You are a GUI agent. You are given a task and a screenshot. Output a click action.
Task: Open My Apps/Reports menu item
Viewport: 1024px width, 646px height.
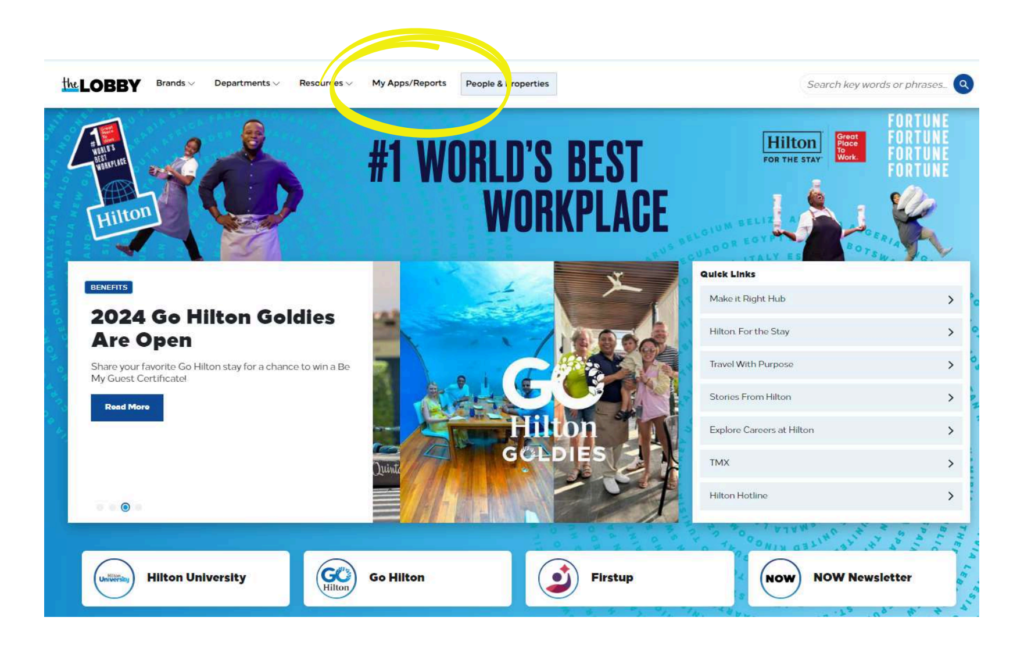[409, 84]
